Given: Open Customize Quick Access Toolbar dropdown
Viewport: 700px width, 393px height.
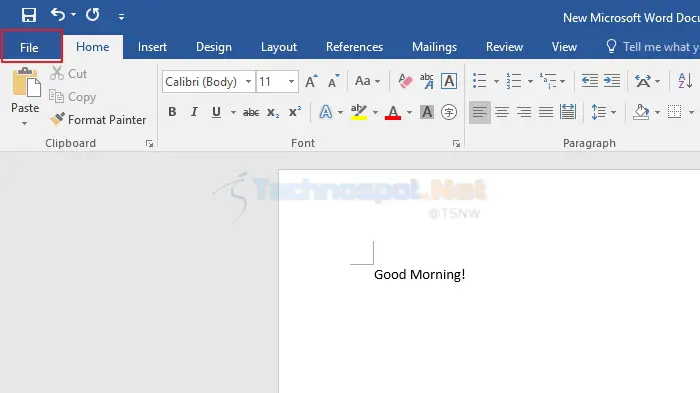Looking at the screenshot, I should pyautogui.click(x=121, y=17).
